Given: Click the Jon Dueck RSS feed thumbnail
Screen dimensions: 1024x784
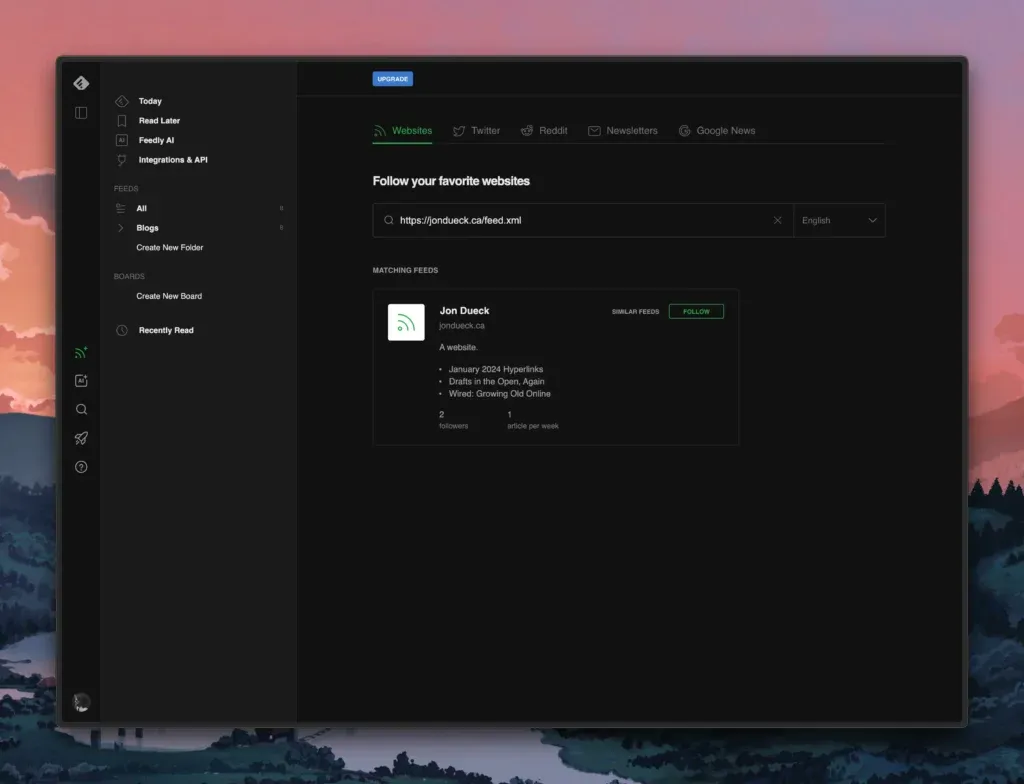Looking at the screenshot, I should point(406,322).
